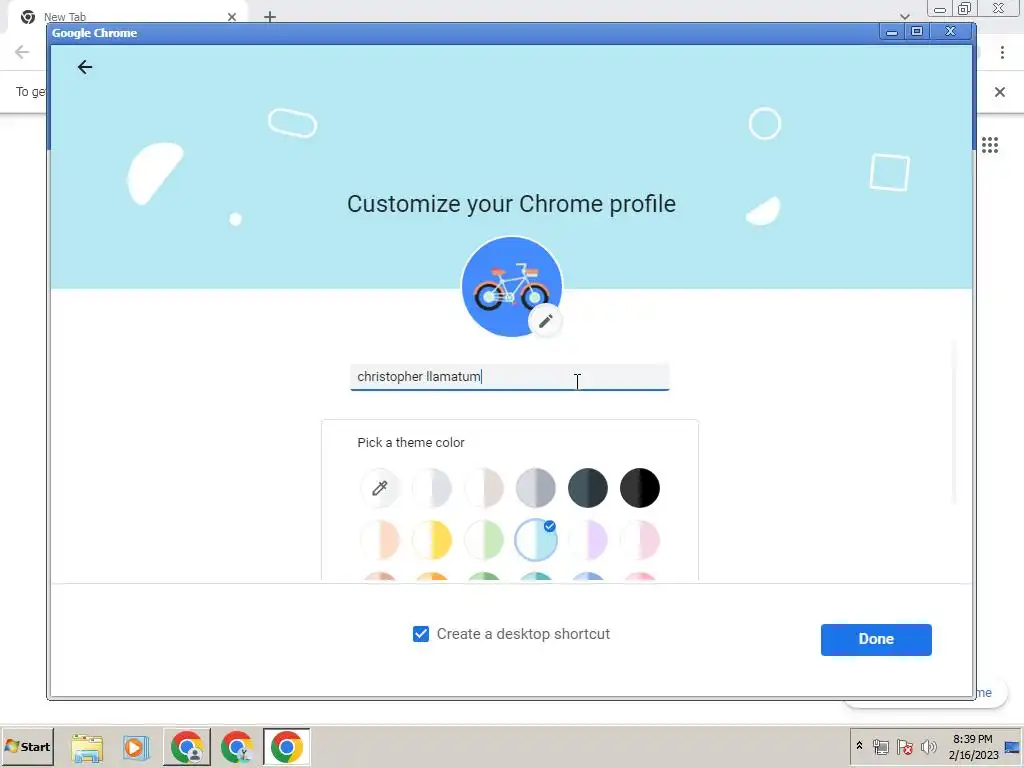Screen dimensions: 1024x768
Task: Switch to first Chrome profile taskbar icon
Action: coord(187,747)
